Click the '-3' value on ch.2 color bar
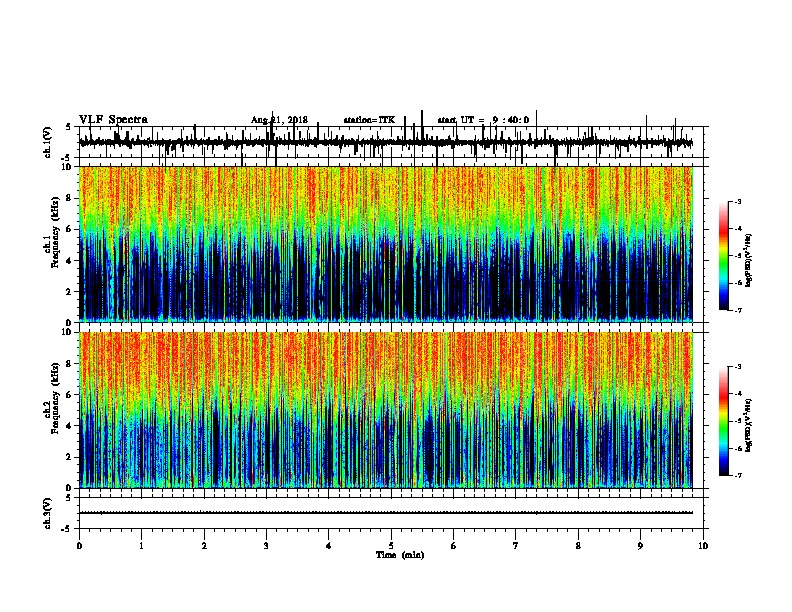Image resolution: width=792 pixels, height=612 pixels. coord(738,367)
